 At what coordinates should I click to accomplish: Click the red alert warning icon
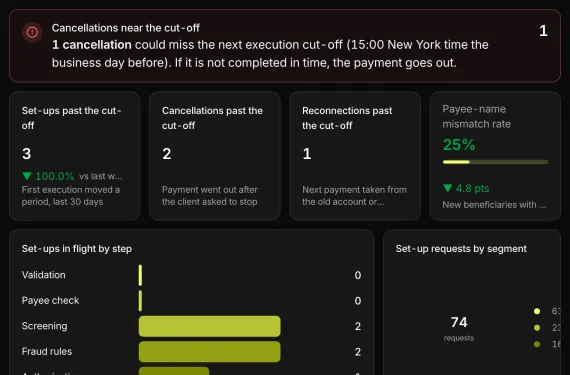coord(32,32)
